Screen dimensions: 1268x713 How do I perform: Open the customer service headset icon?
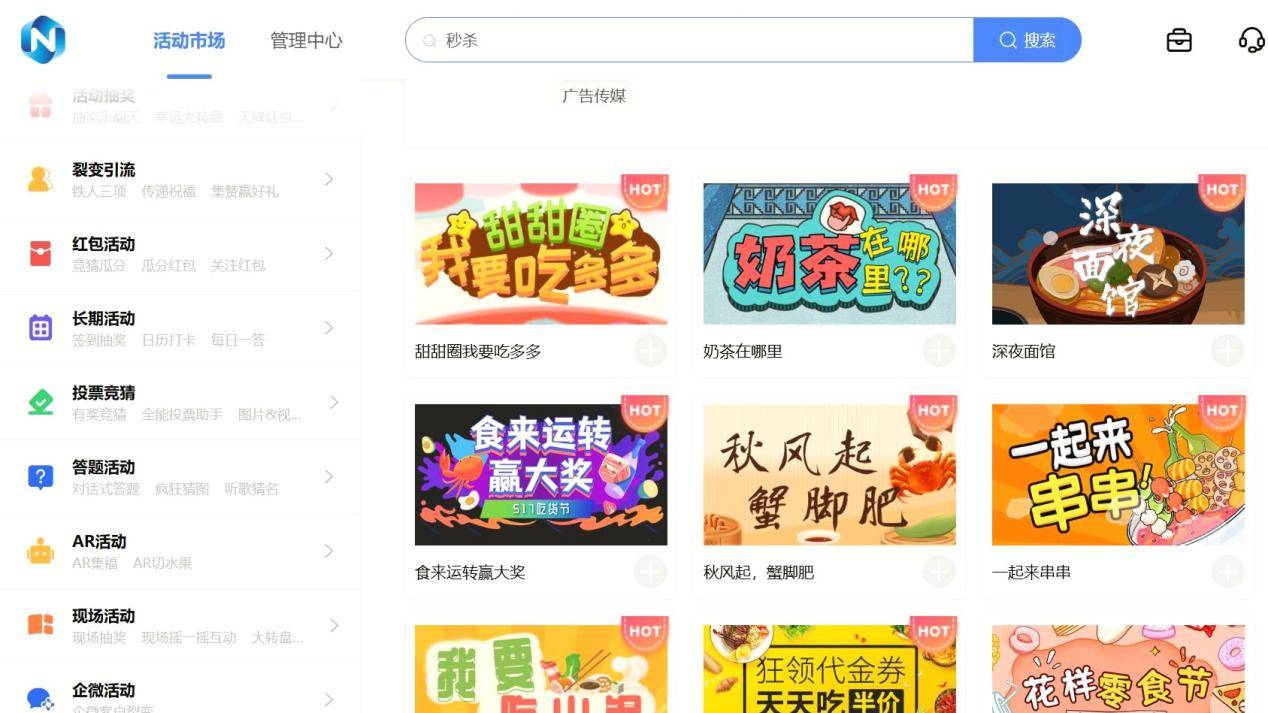[x=1251, y=40]
